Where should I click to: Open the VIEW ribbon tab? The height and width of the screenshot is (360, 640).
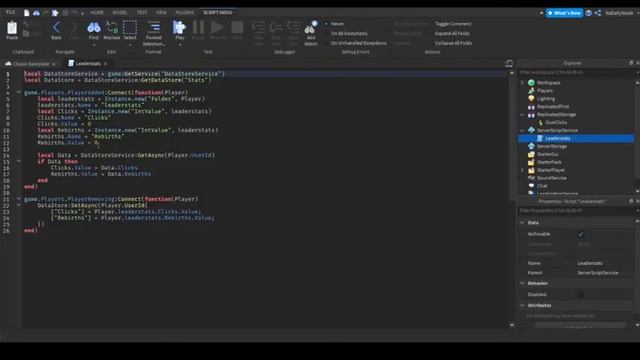click(161, 13)
